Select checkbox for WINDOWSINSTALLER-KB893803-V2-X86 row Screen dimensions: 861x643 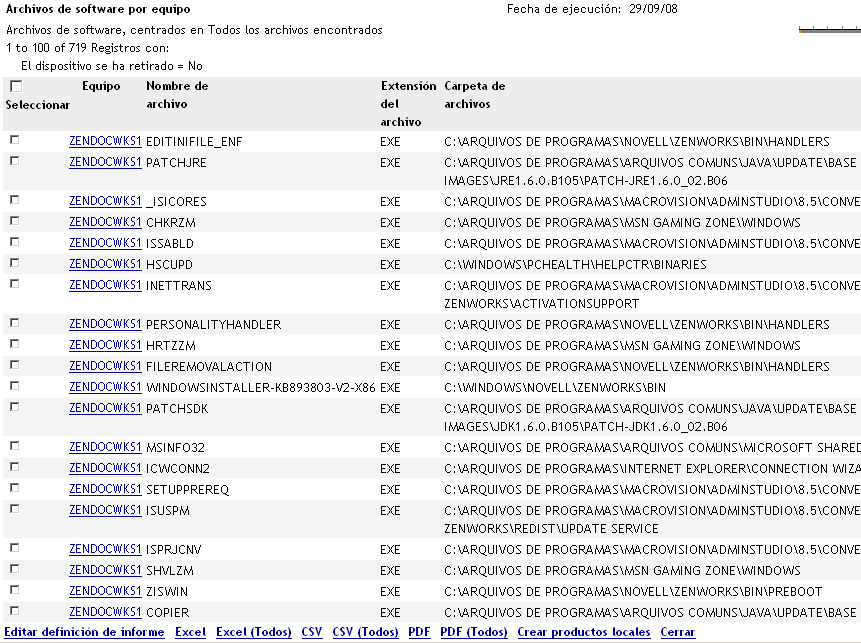(x=15, y=385)
